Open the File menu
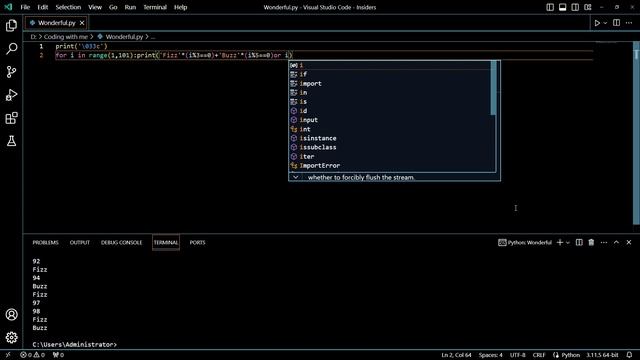Image resolution: width=640 pixels, height=360 pixels. pyautogui.click(x=25, y=7)
